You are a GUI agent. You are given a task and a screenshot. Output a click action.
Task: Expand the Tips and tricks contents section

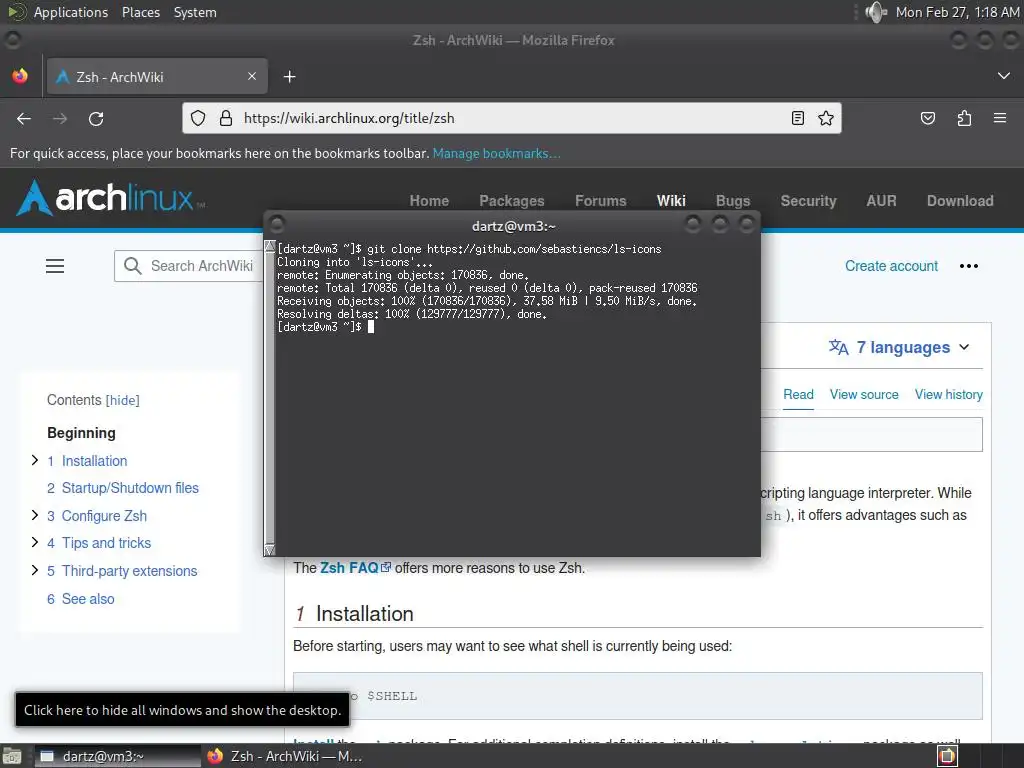(x=35, y=542)
